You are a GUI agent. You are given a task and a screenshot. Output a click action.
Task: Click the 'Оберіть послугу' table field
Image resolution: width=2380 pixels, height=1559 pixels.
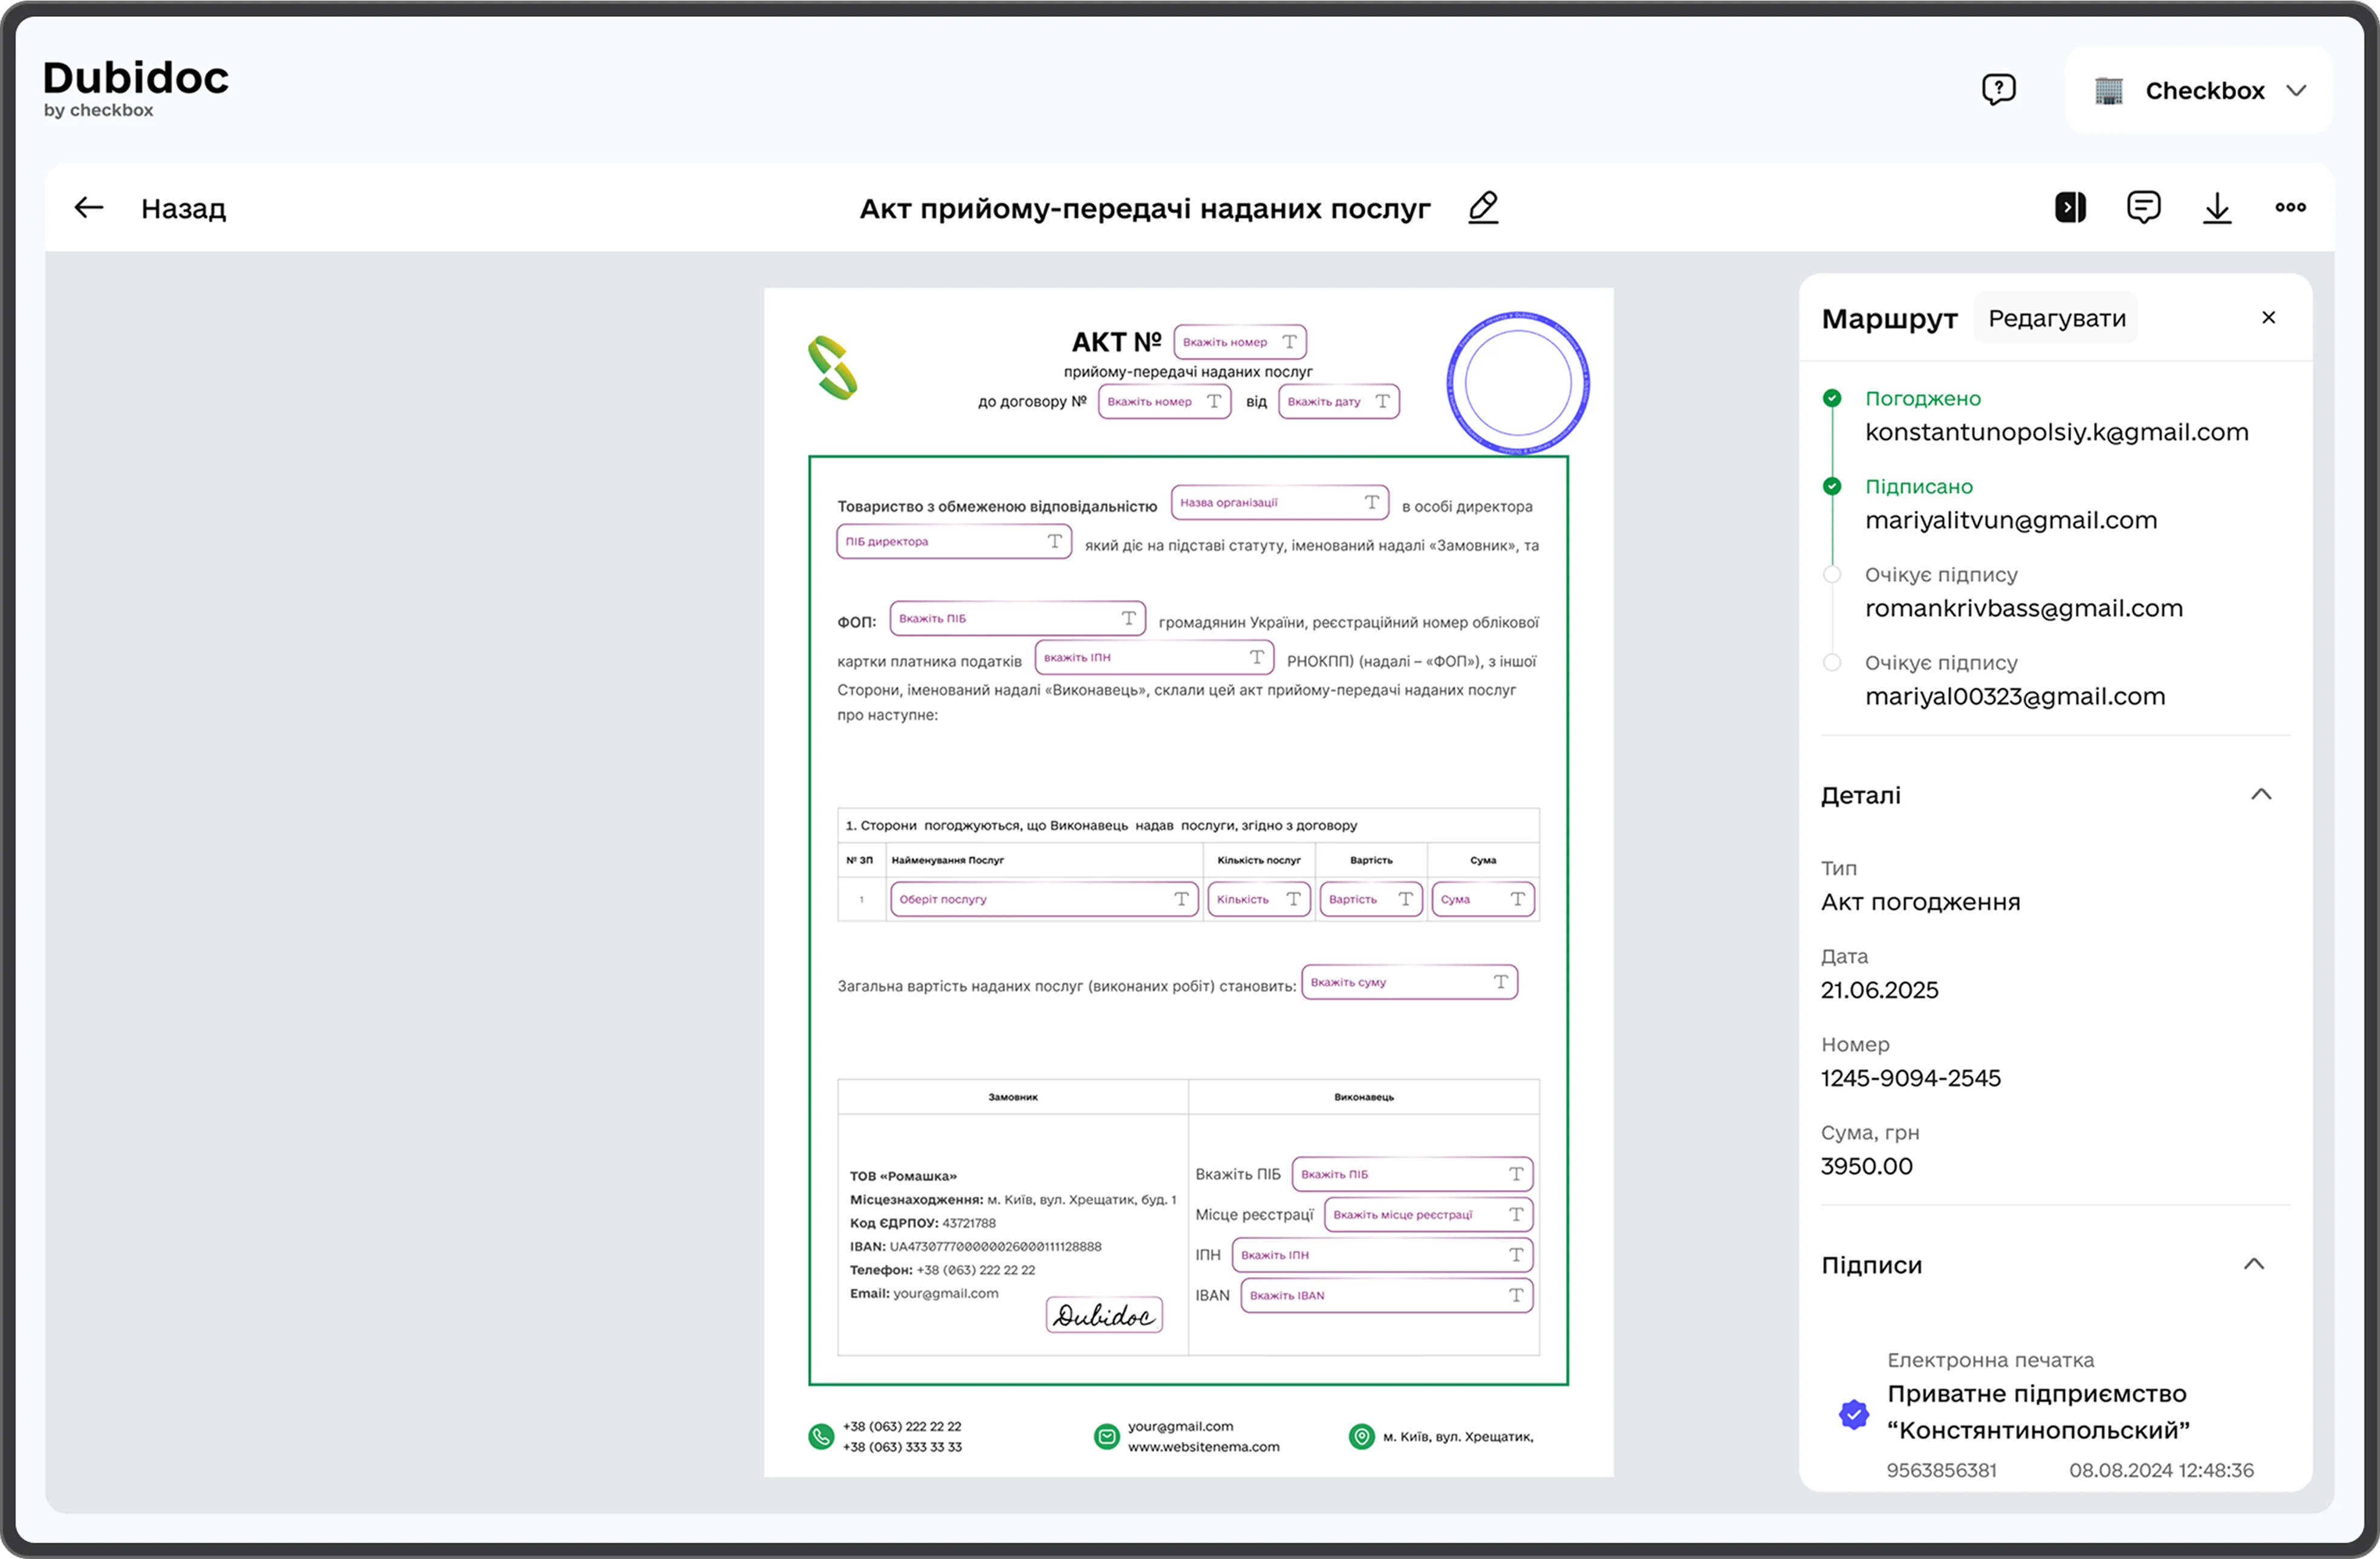click(1043, 899)
